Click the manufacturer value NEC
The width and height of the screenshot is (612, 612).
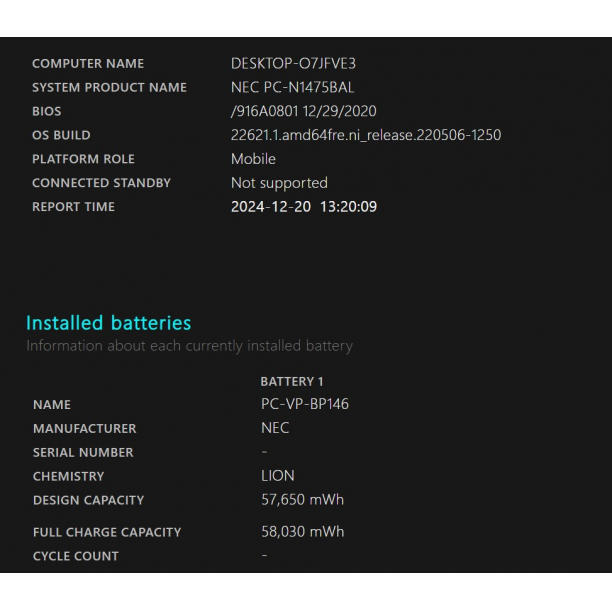[275, 428]
